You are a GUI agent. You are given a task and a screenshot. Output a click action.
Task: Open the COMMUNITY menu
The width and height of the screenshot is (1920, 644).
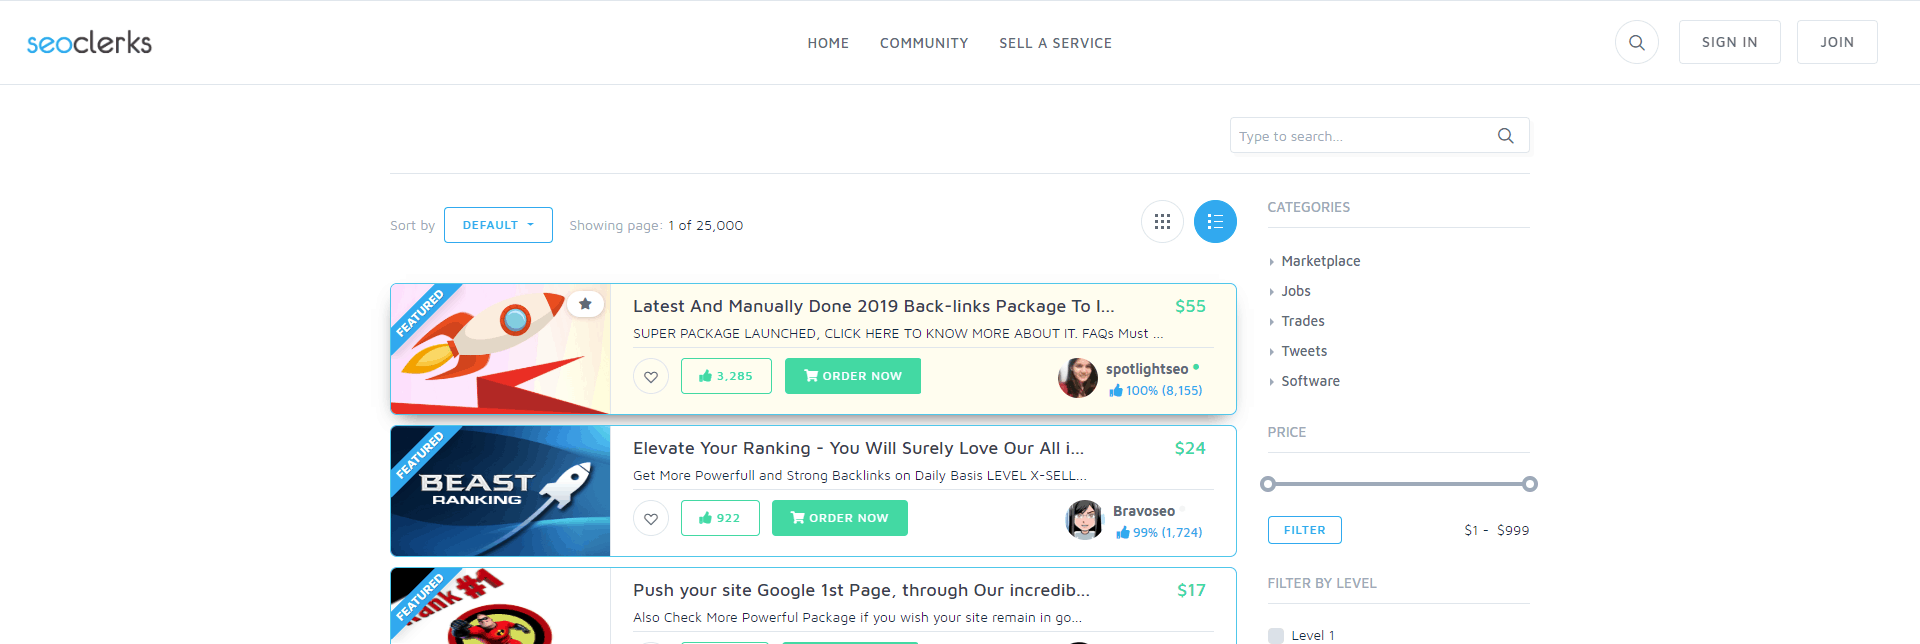click(924, 43)
